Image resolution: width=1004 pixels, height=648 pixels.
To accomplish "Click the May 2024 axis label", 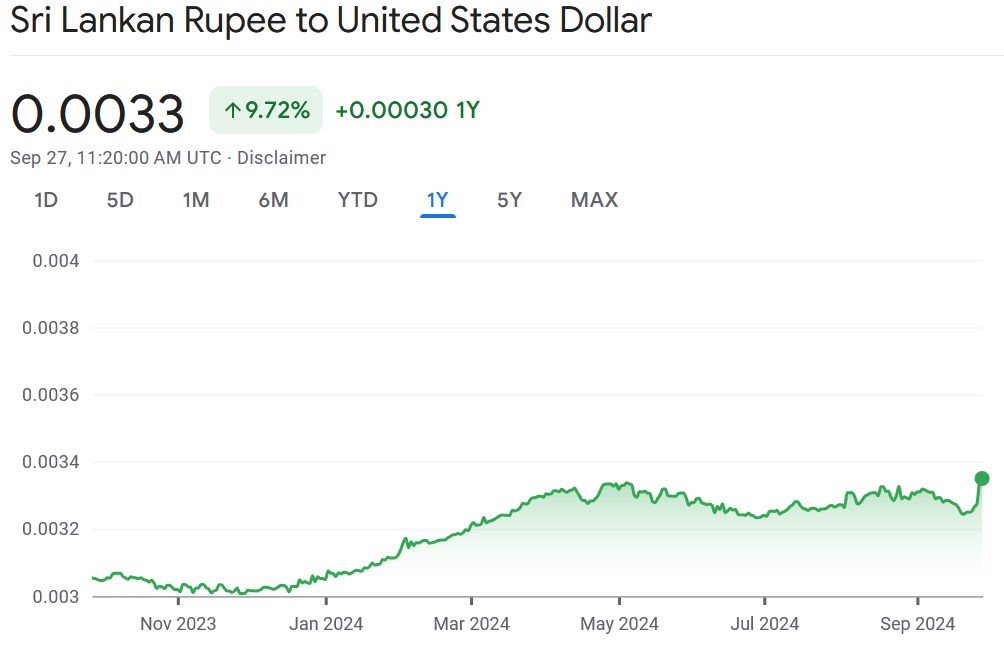I will click(619, 624).
